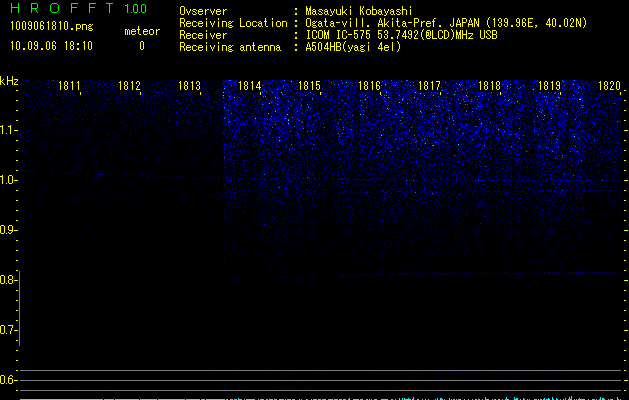Select the file name 1009061810.png
Viewport: 629px width, 400px height.
click(x=52, y=26)
